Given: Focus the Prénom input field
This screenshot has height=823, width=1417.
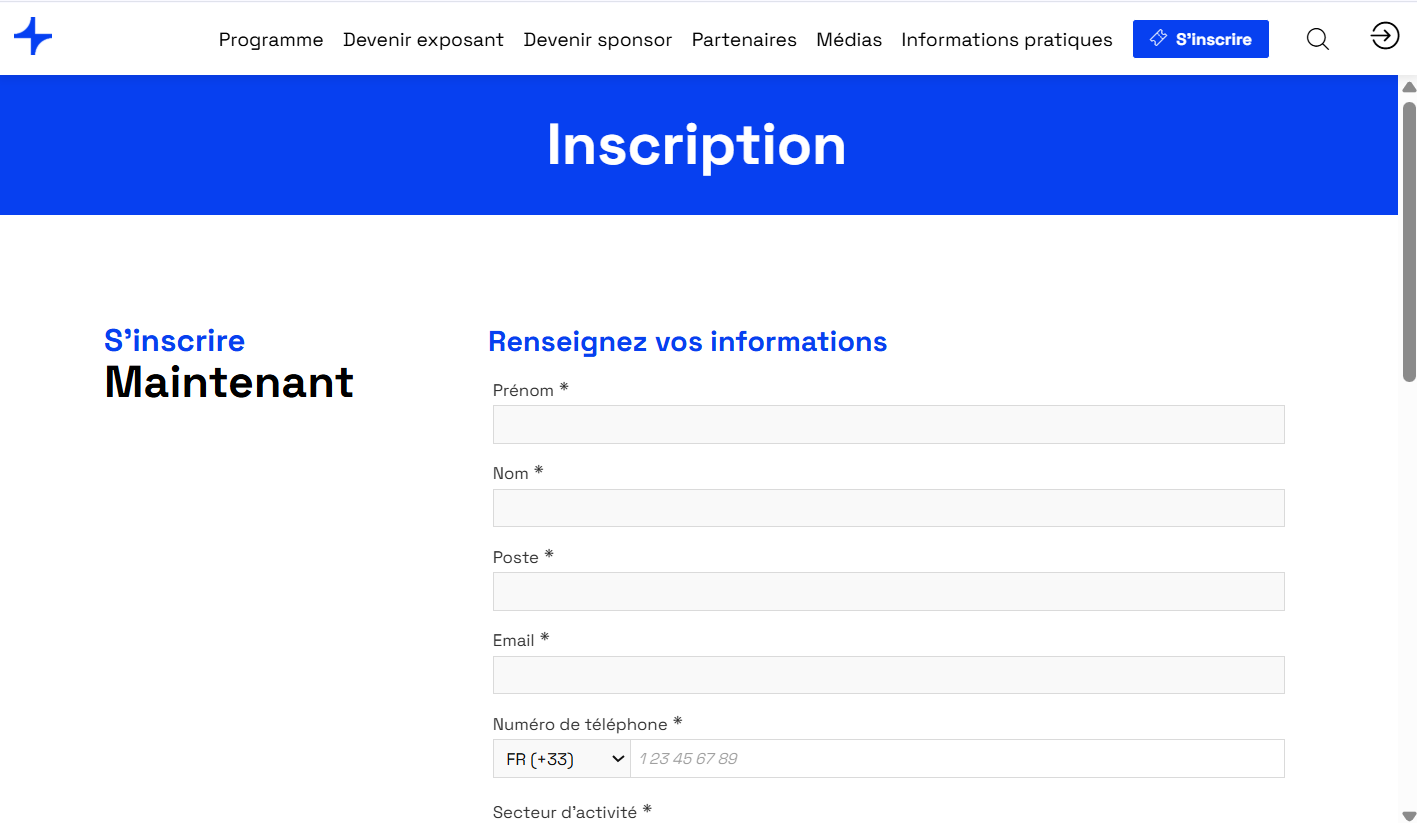Looking at the screenshot, I should click(x=888, y=424).
